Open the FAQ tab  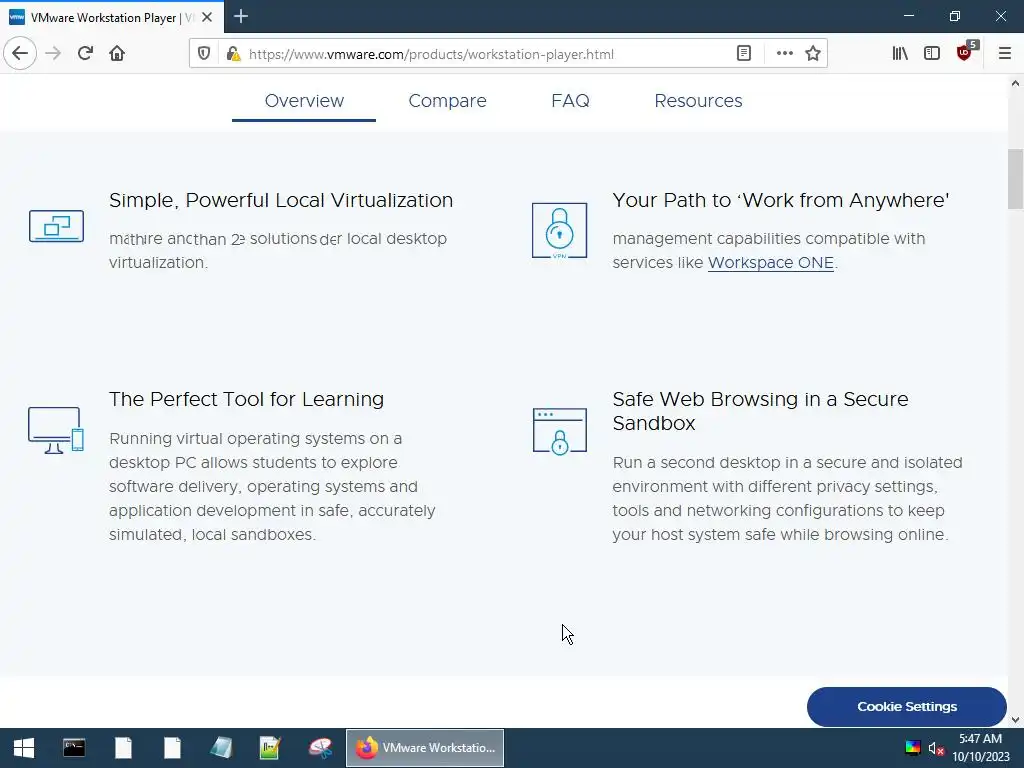(570, 101)
